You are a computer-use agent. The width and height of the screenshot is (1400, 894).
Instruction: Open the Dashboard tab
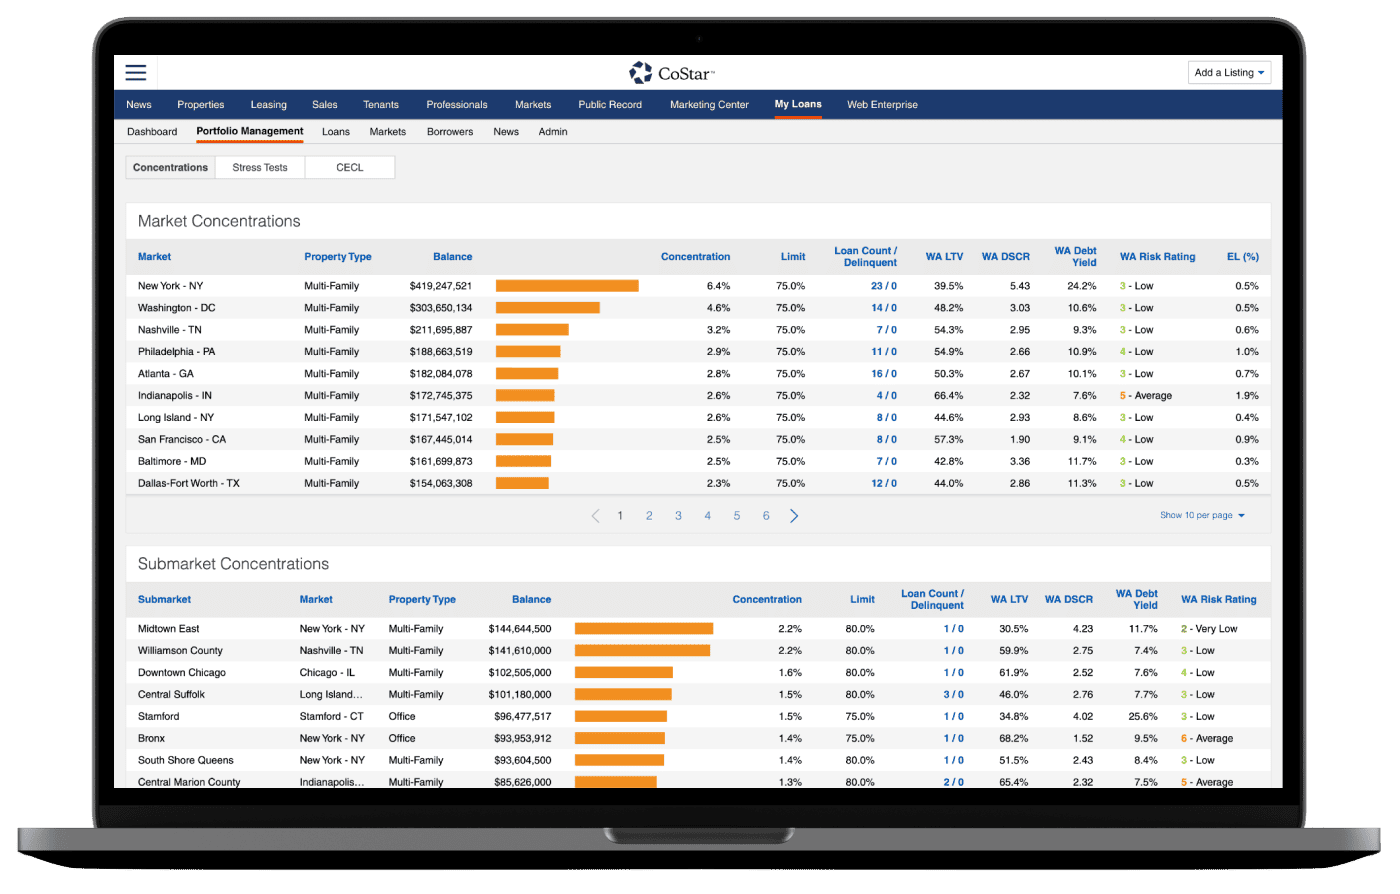(x=152, y=132)
